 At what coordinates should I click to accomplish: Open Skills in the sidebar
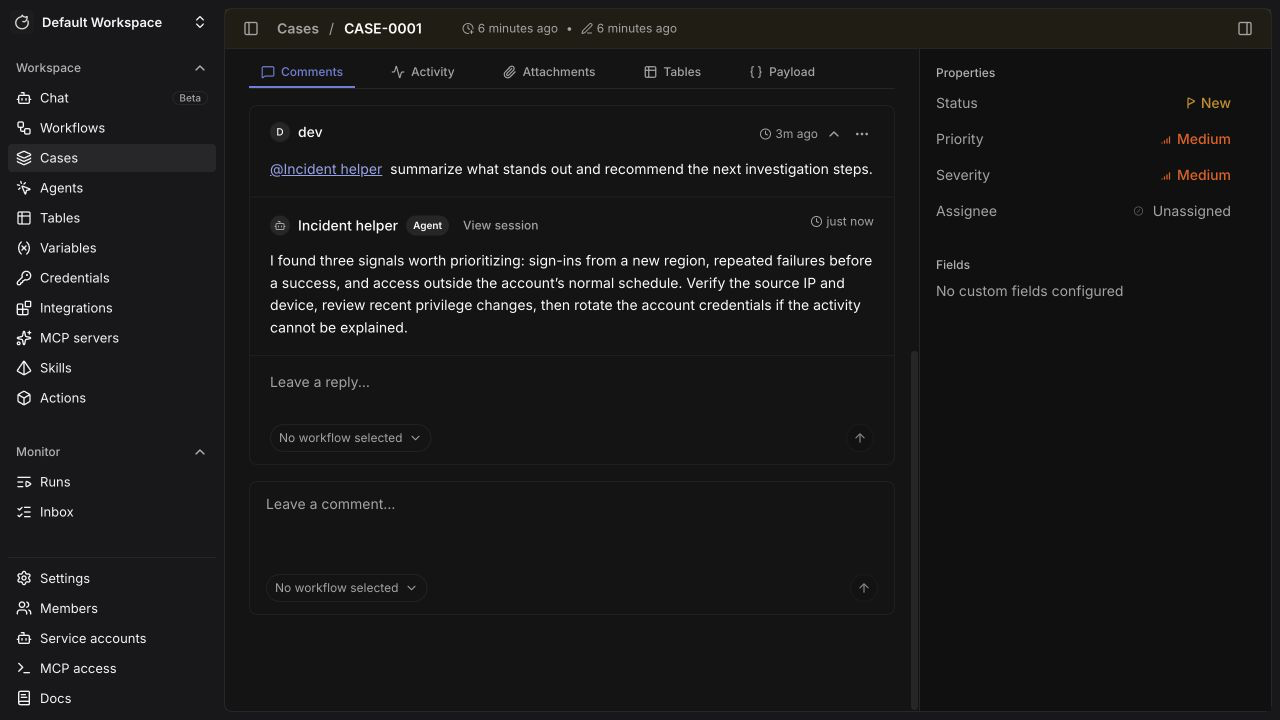(112, 368)
